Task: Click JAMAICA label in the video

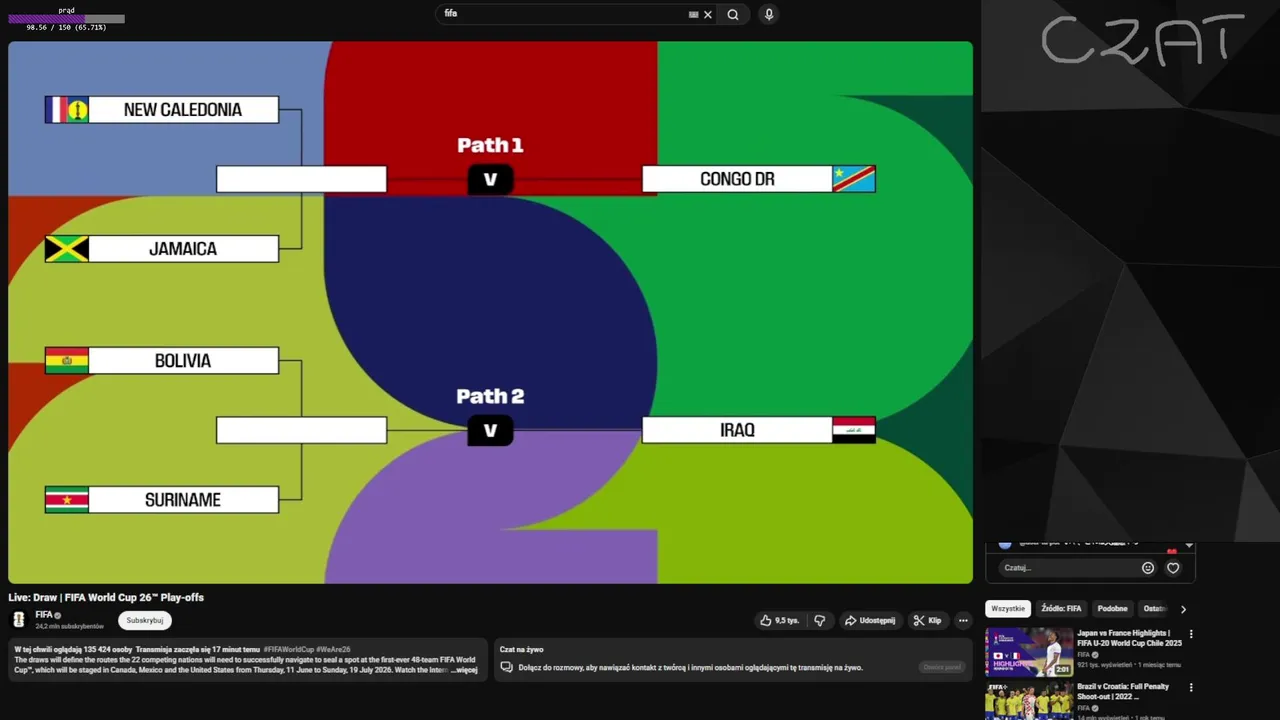Action: 183,249
